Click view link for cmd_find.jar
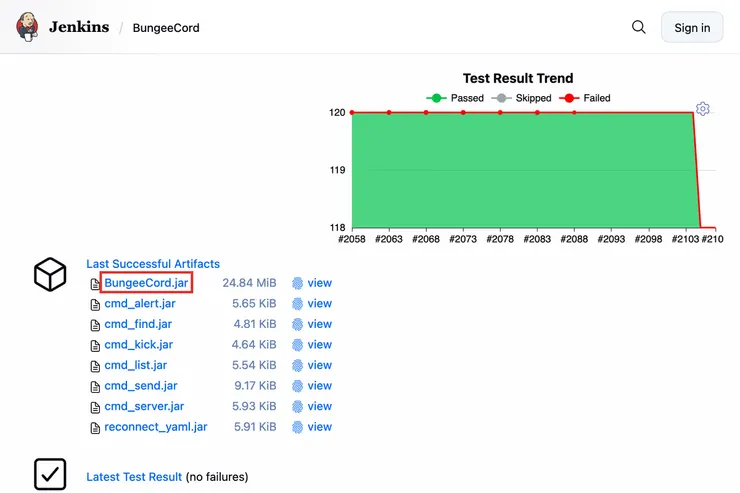 [320, 324]
